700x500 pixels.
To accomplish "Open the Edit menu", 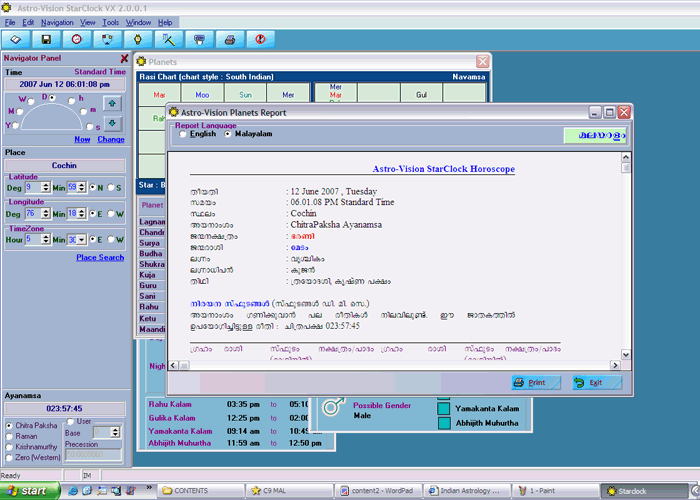I will pos(28,22).
